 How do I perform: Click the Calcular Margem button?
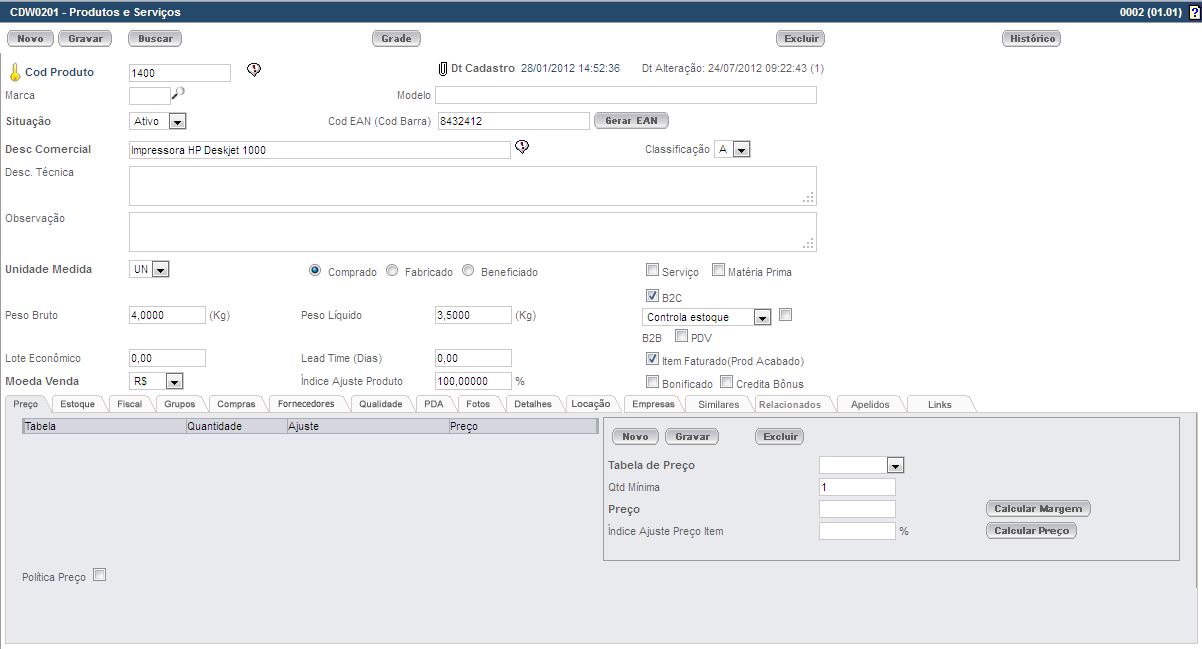point(1037,508)
